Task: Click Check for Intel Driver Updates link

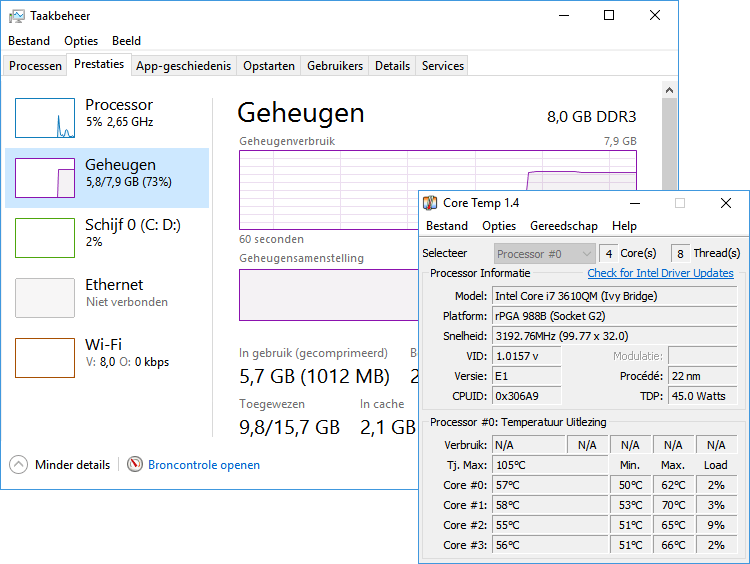Action: (x=660, y=273)
